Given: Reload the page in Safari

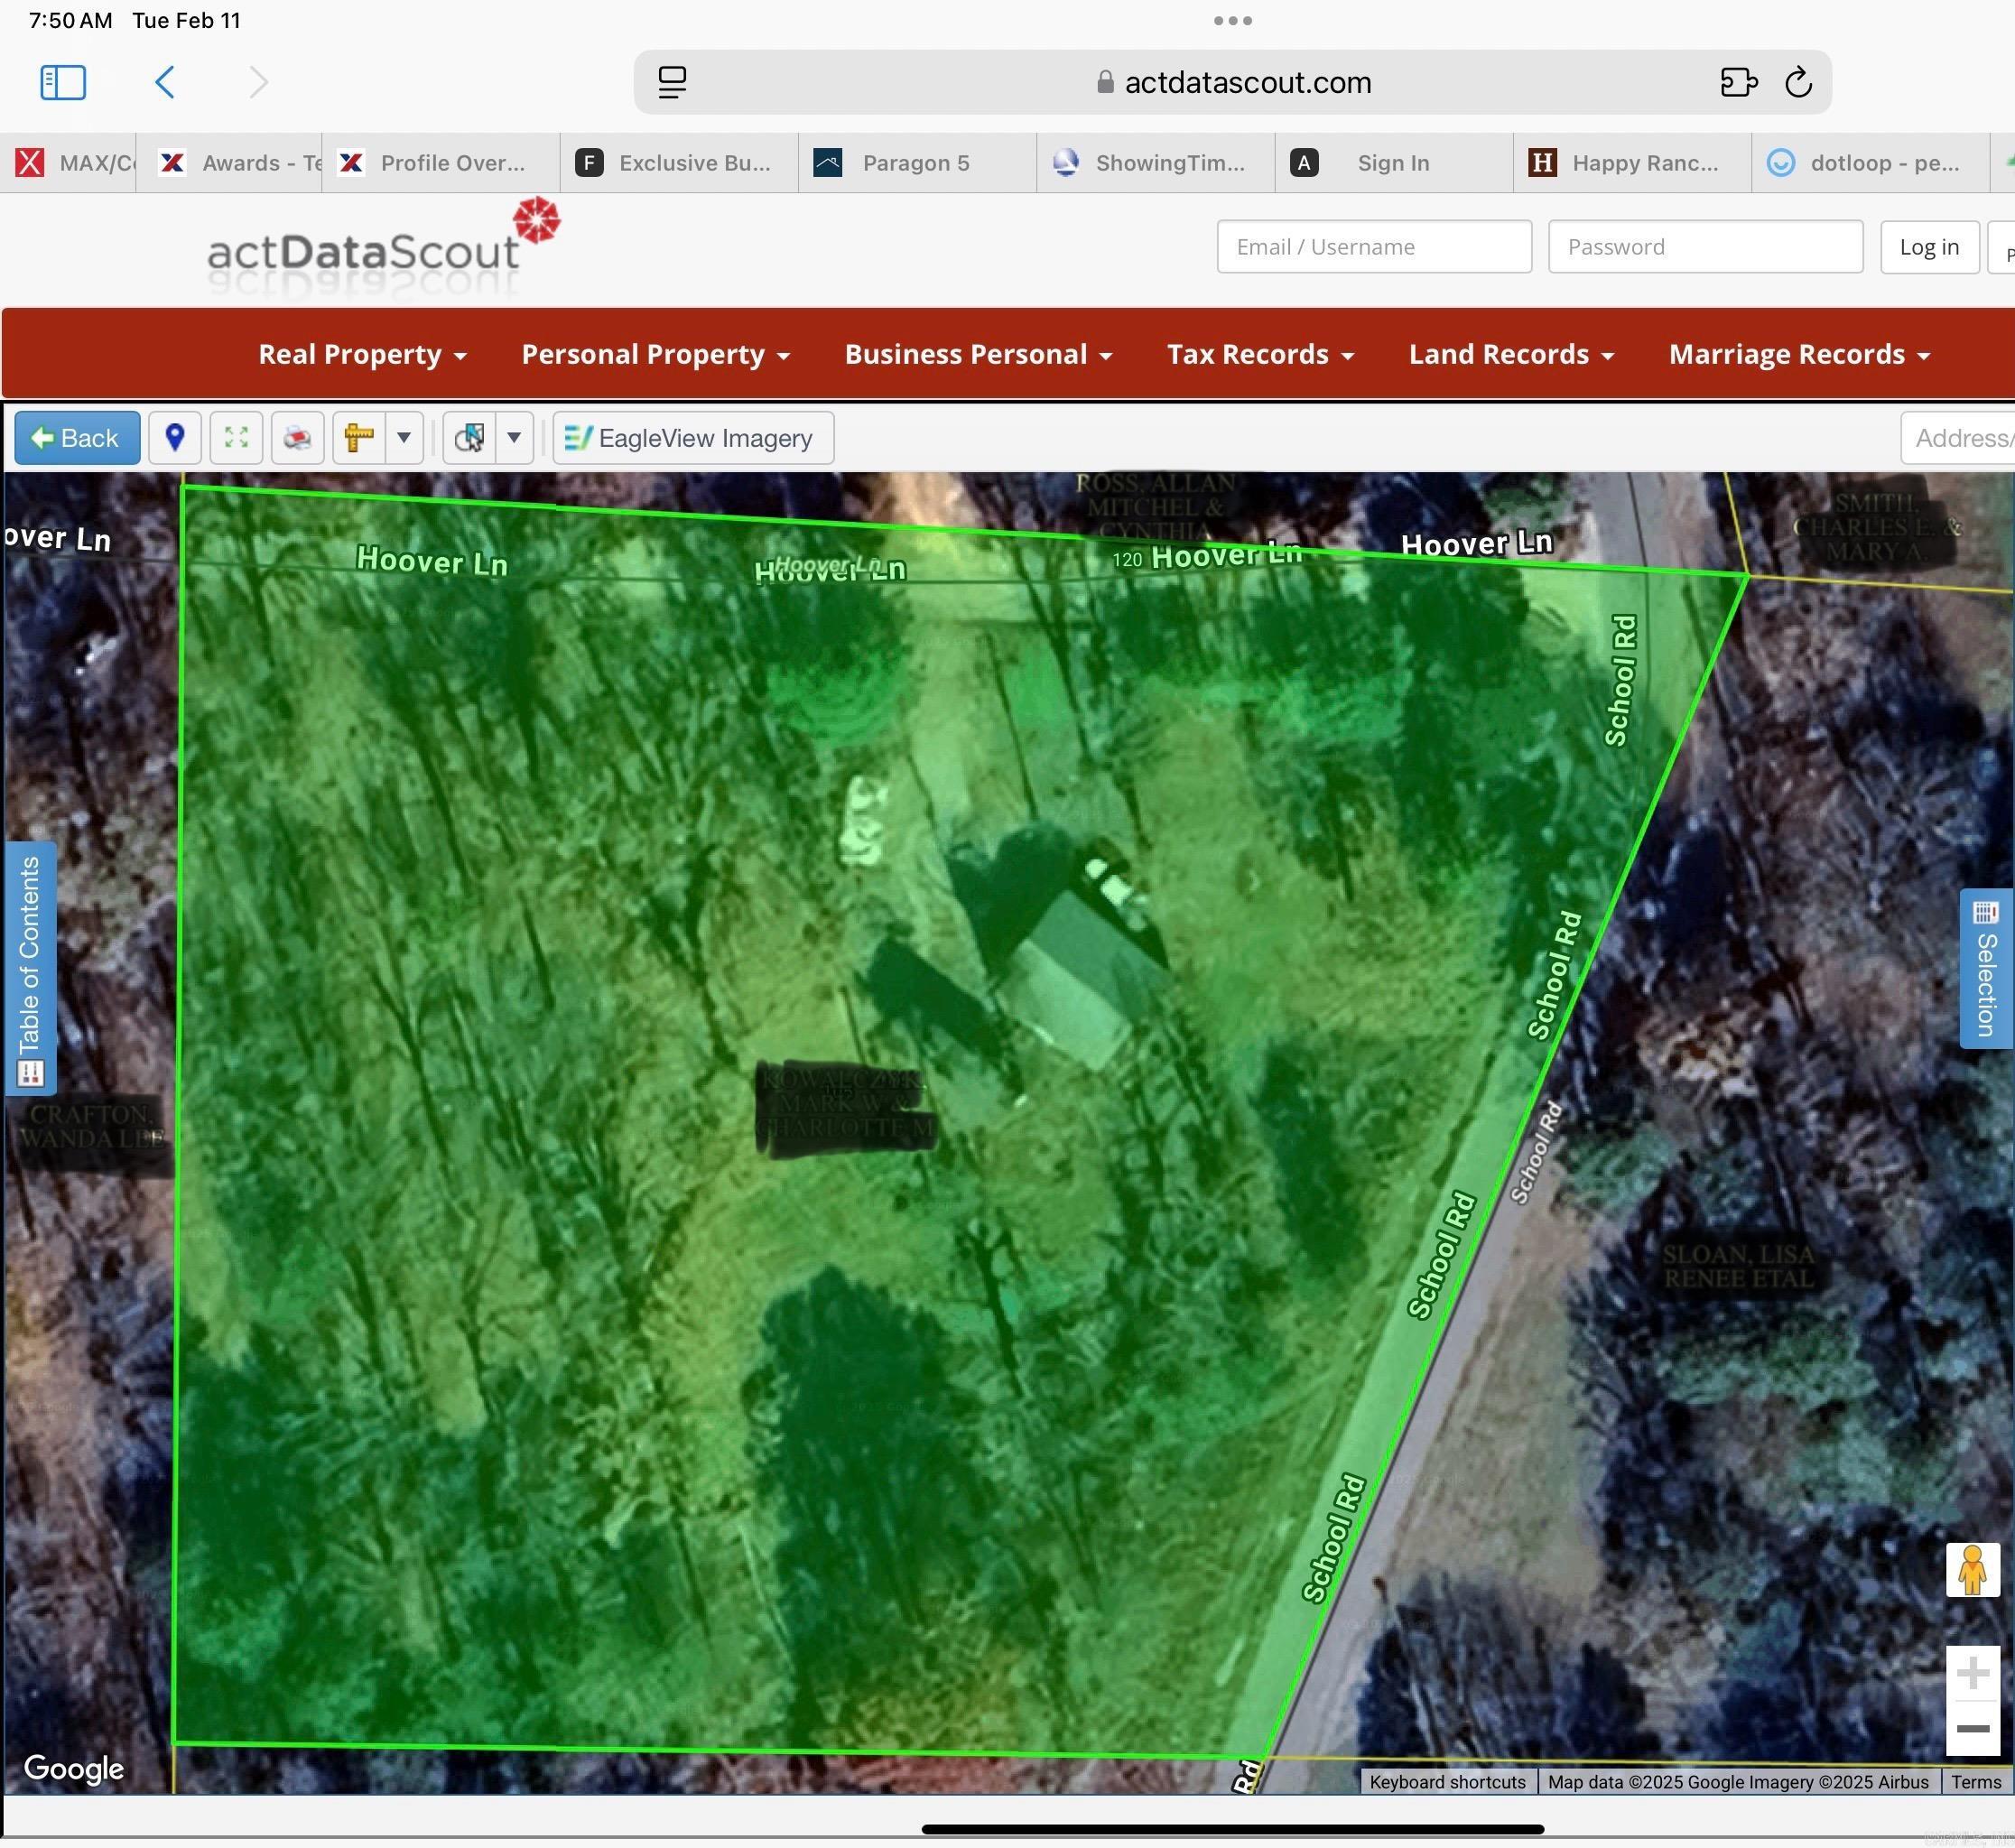Looking at the screenshot, I should [x=1797, y=82].
